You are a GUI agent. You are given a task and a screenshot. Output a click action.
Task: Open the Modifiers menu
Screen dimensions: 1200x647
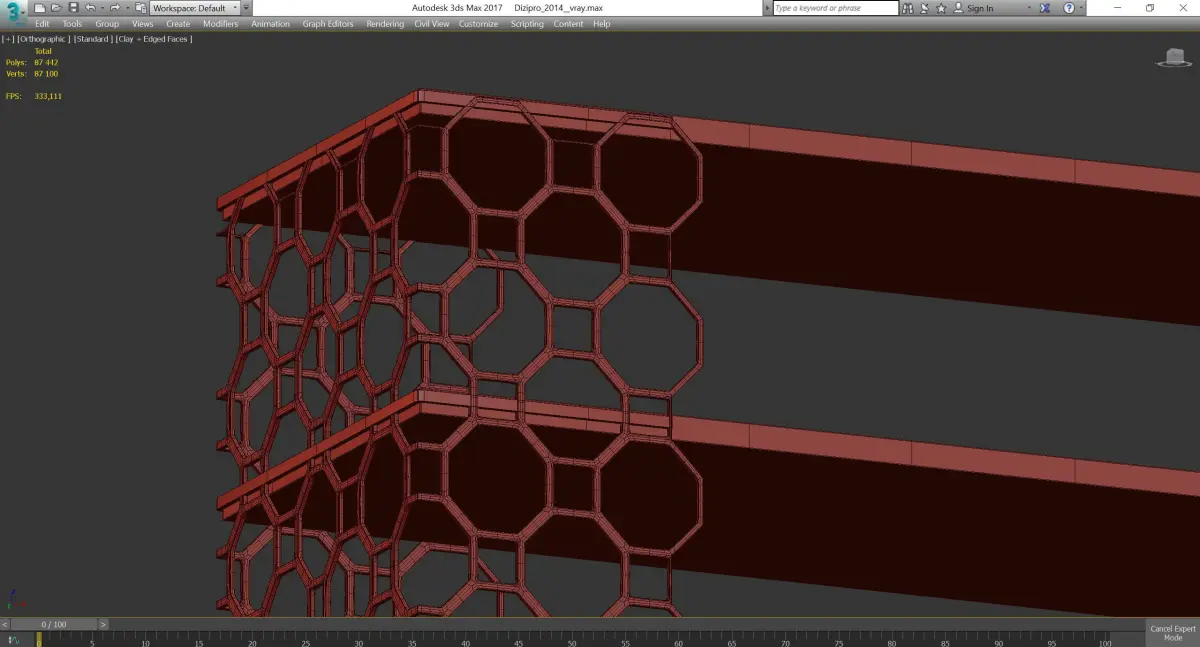(221, 24)
